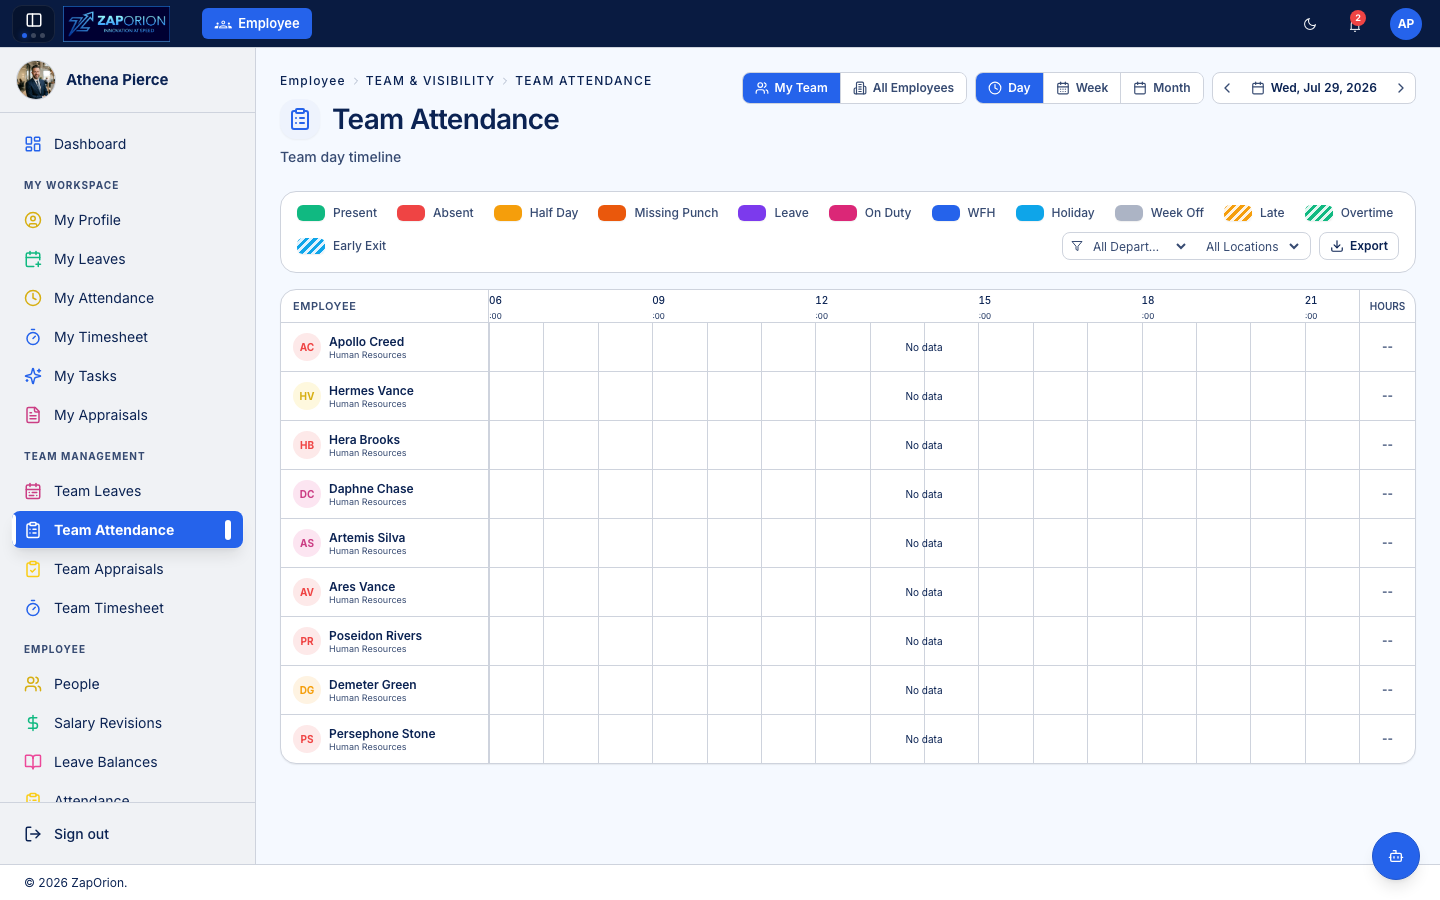Open notifications bell icon
The image size is (1440, 900).
click(x=1355, y=24)
